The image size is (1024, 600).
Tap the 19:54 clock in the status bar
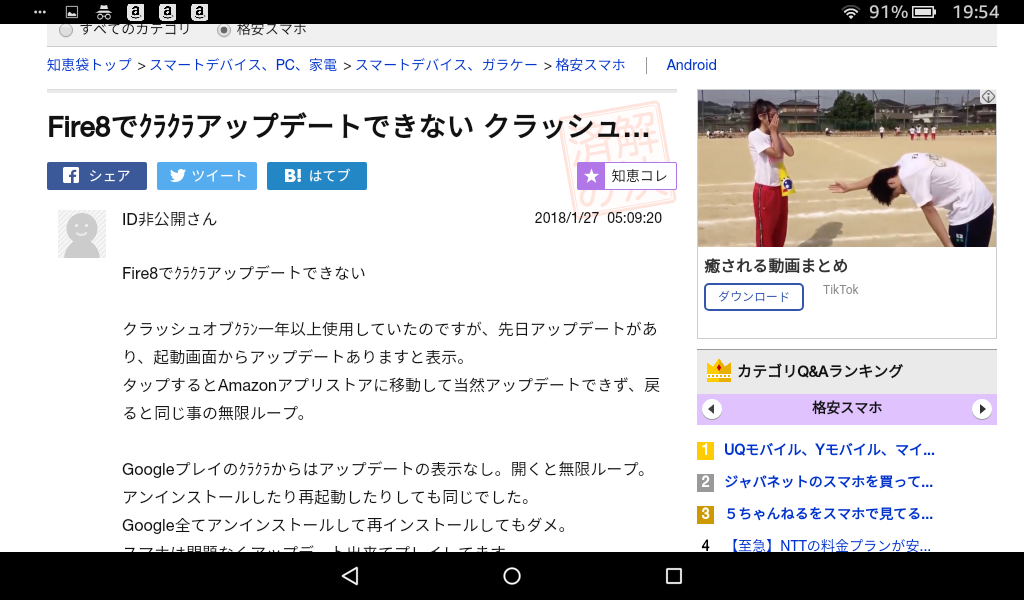(x=976, y=12)
